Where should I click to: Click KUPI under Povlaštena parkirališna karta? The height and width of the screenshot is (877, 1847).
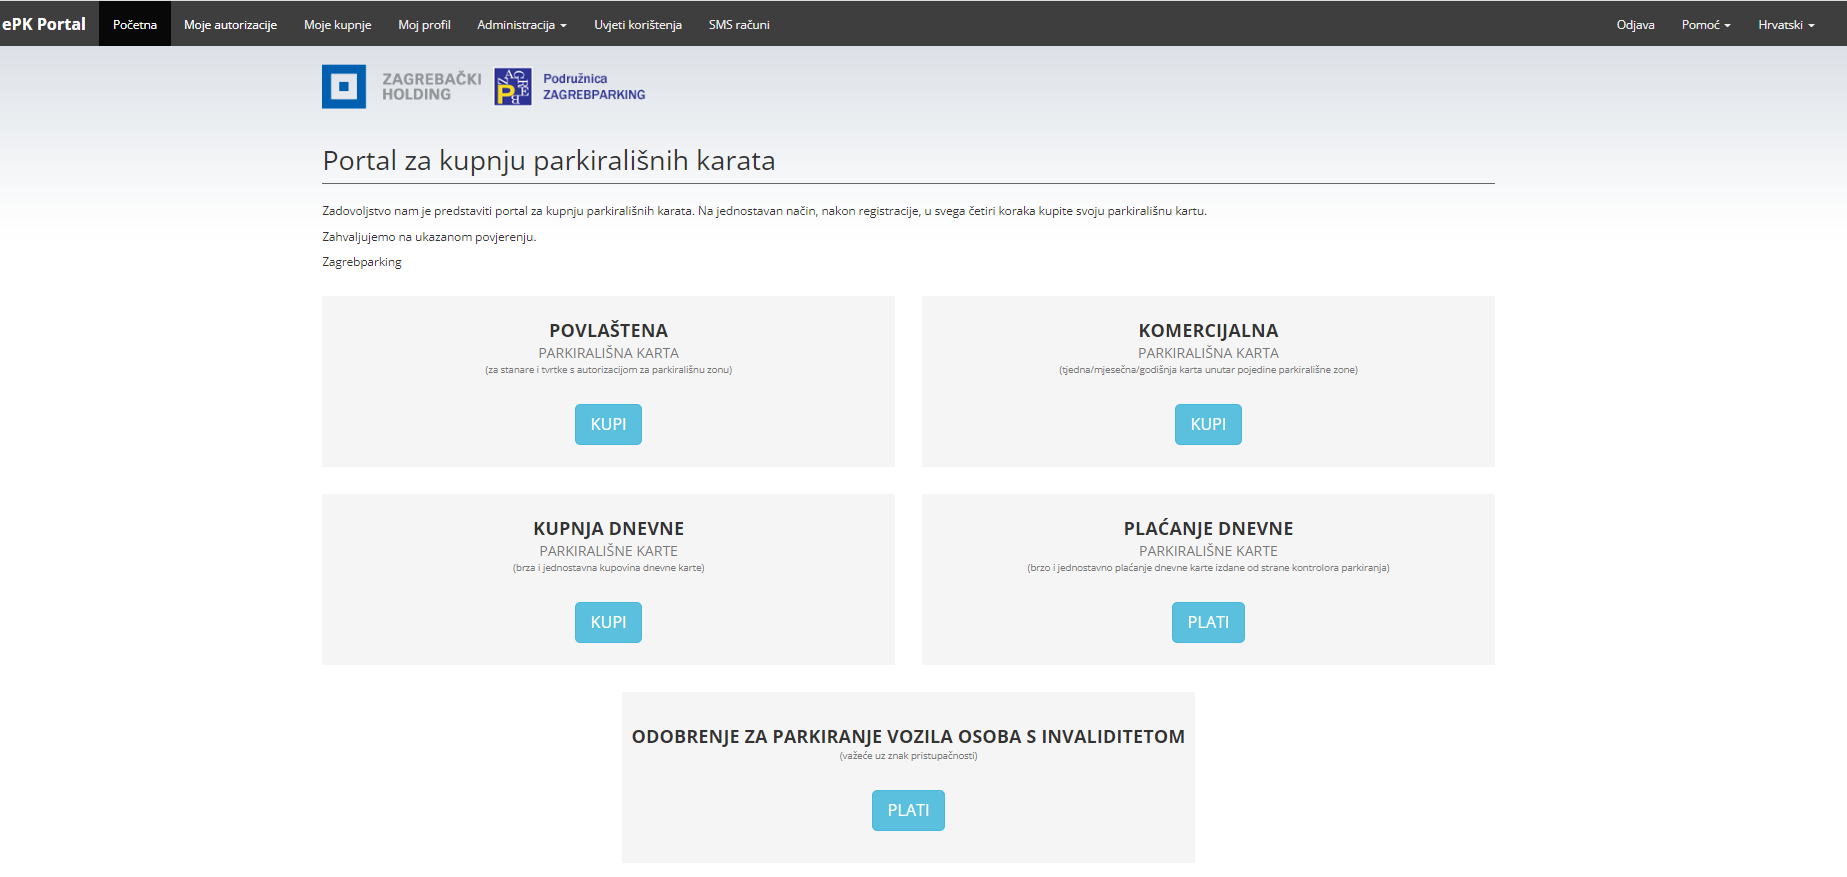point(608,424)
